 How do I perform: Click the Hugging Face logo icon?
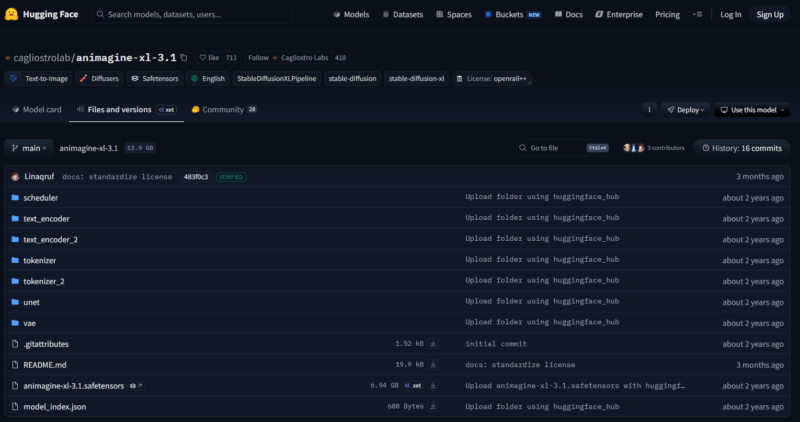pyautogui.click(x=11, y=14)
